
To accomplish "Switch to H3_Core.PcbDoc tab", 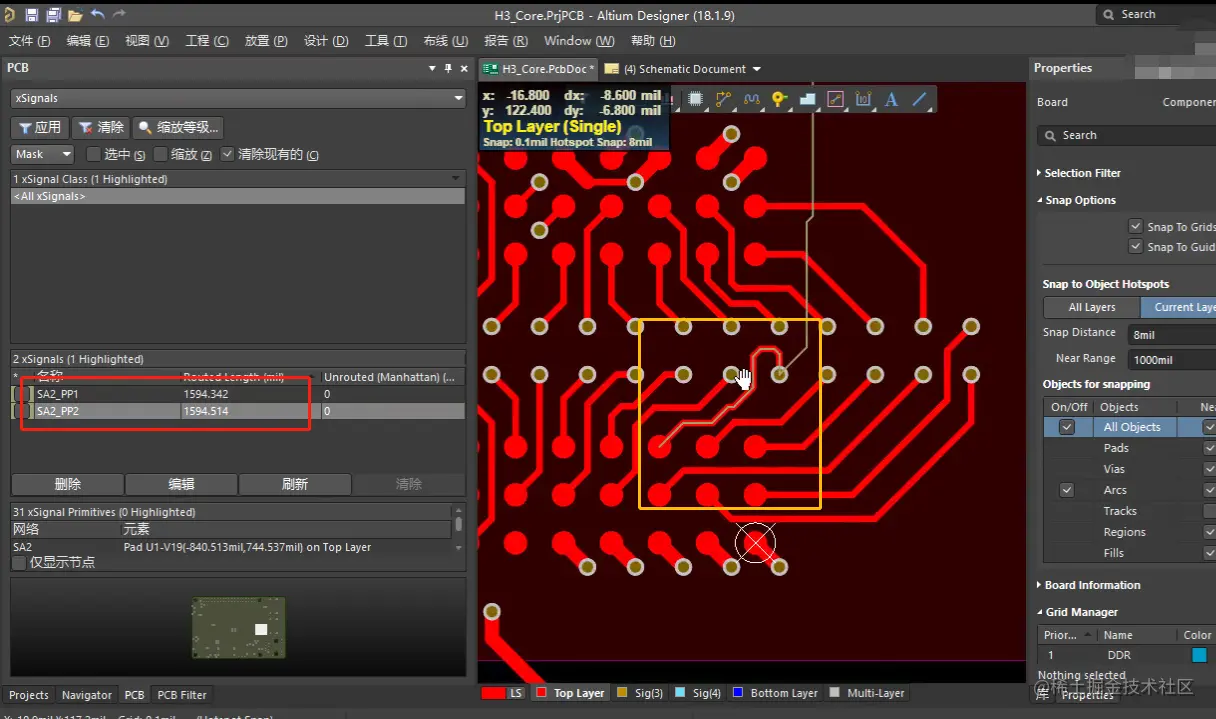I will [538, 69].
